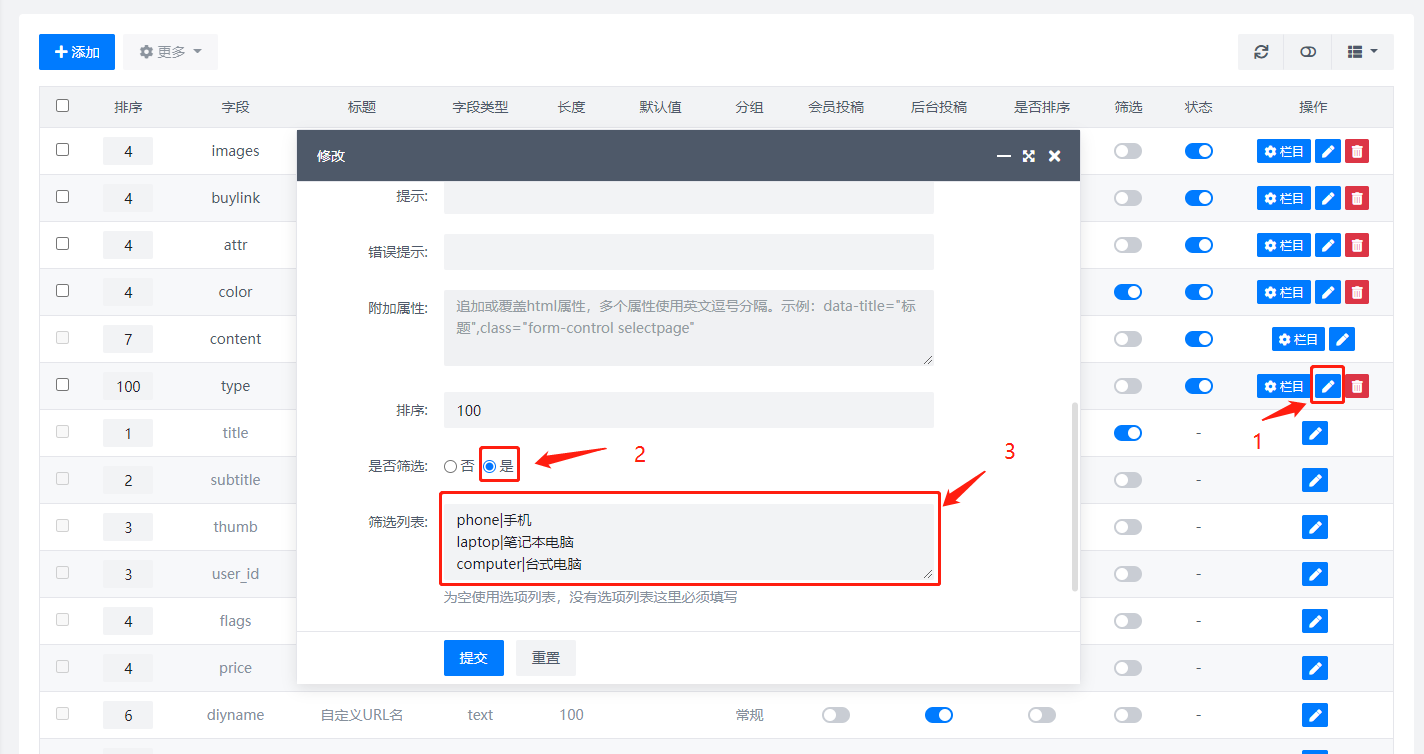1424x754 pixels.
Task: Click the 重置 reset button
Action: pyautogui.click(x=546, y=658)
